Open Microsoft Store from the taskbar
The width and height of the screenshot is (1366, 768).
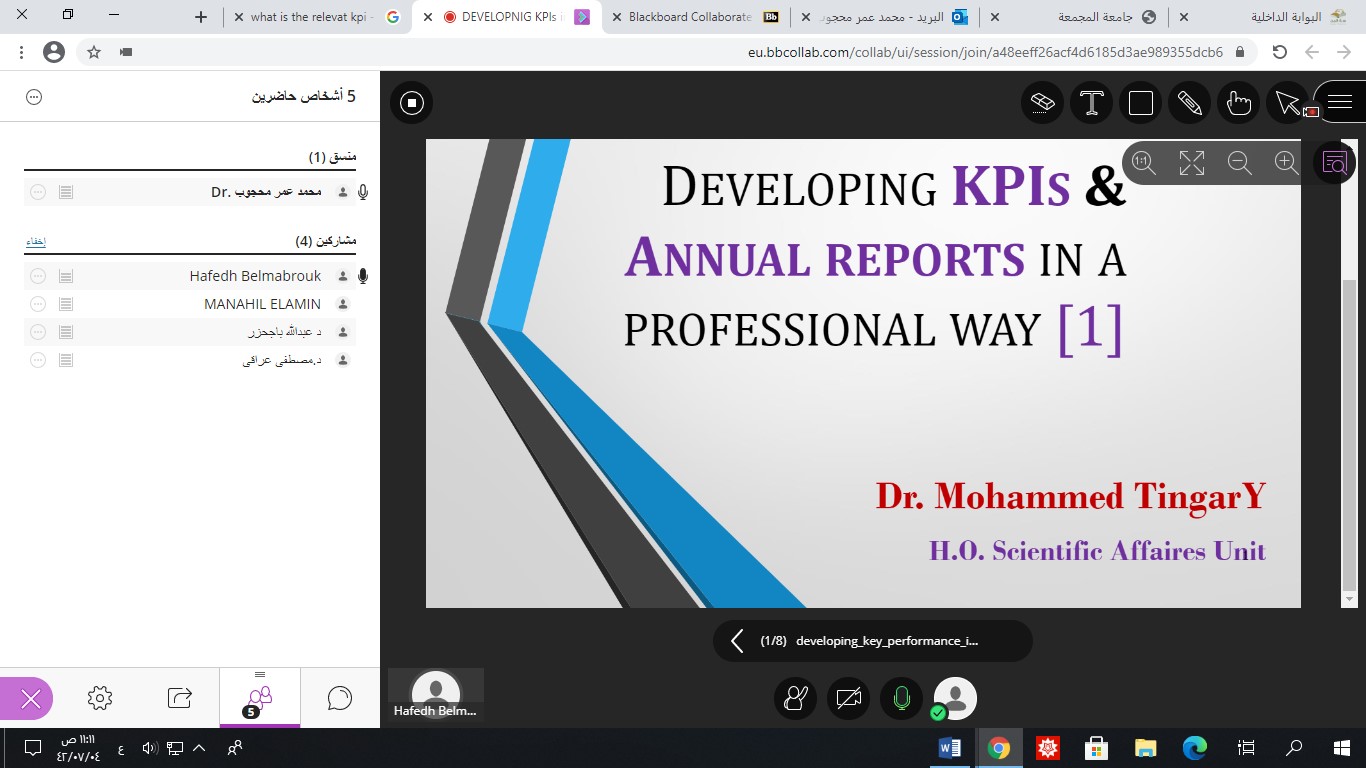coord(1097,748)
